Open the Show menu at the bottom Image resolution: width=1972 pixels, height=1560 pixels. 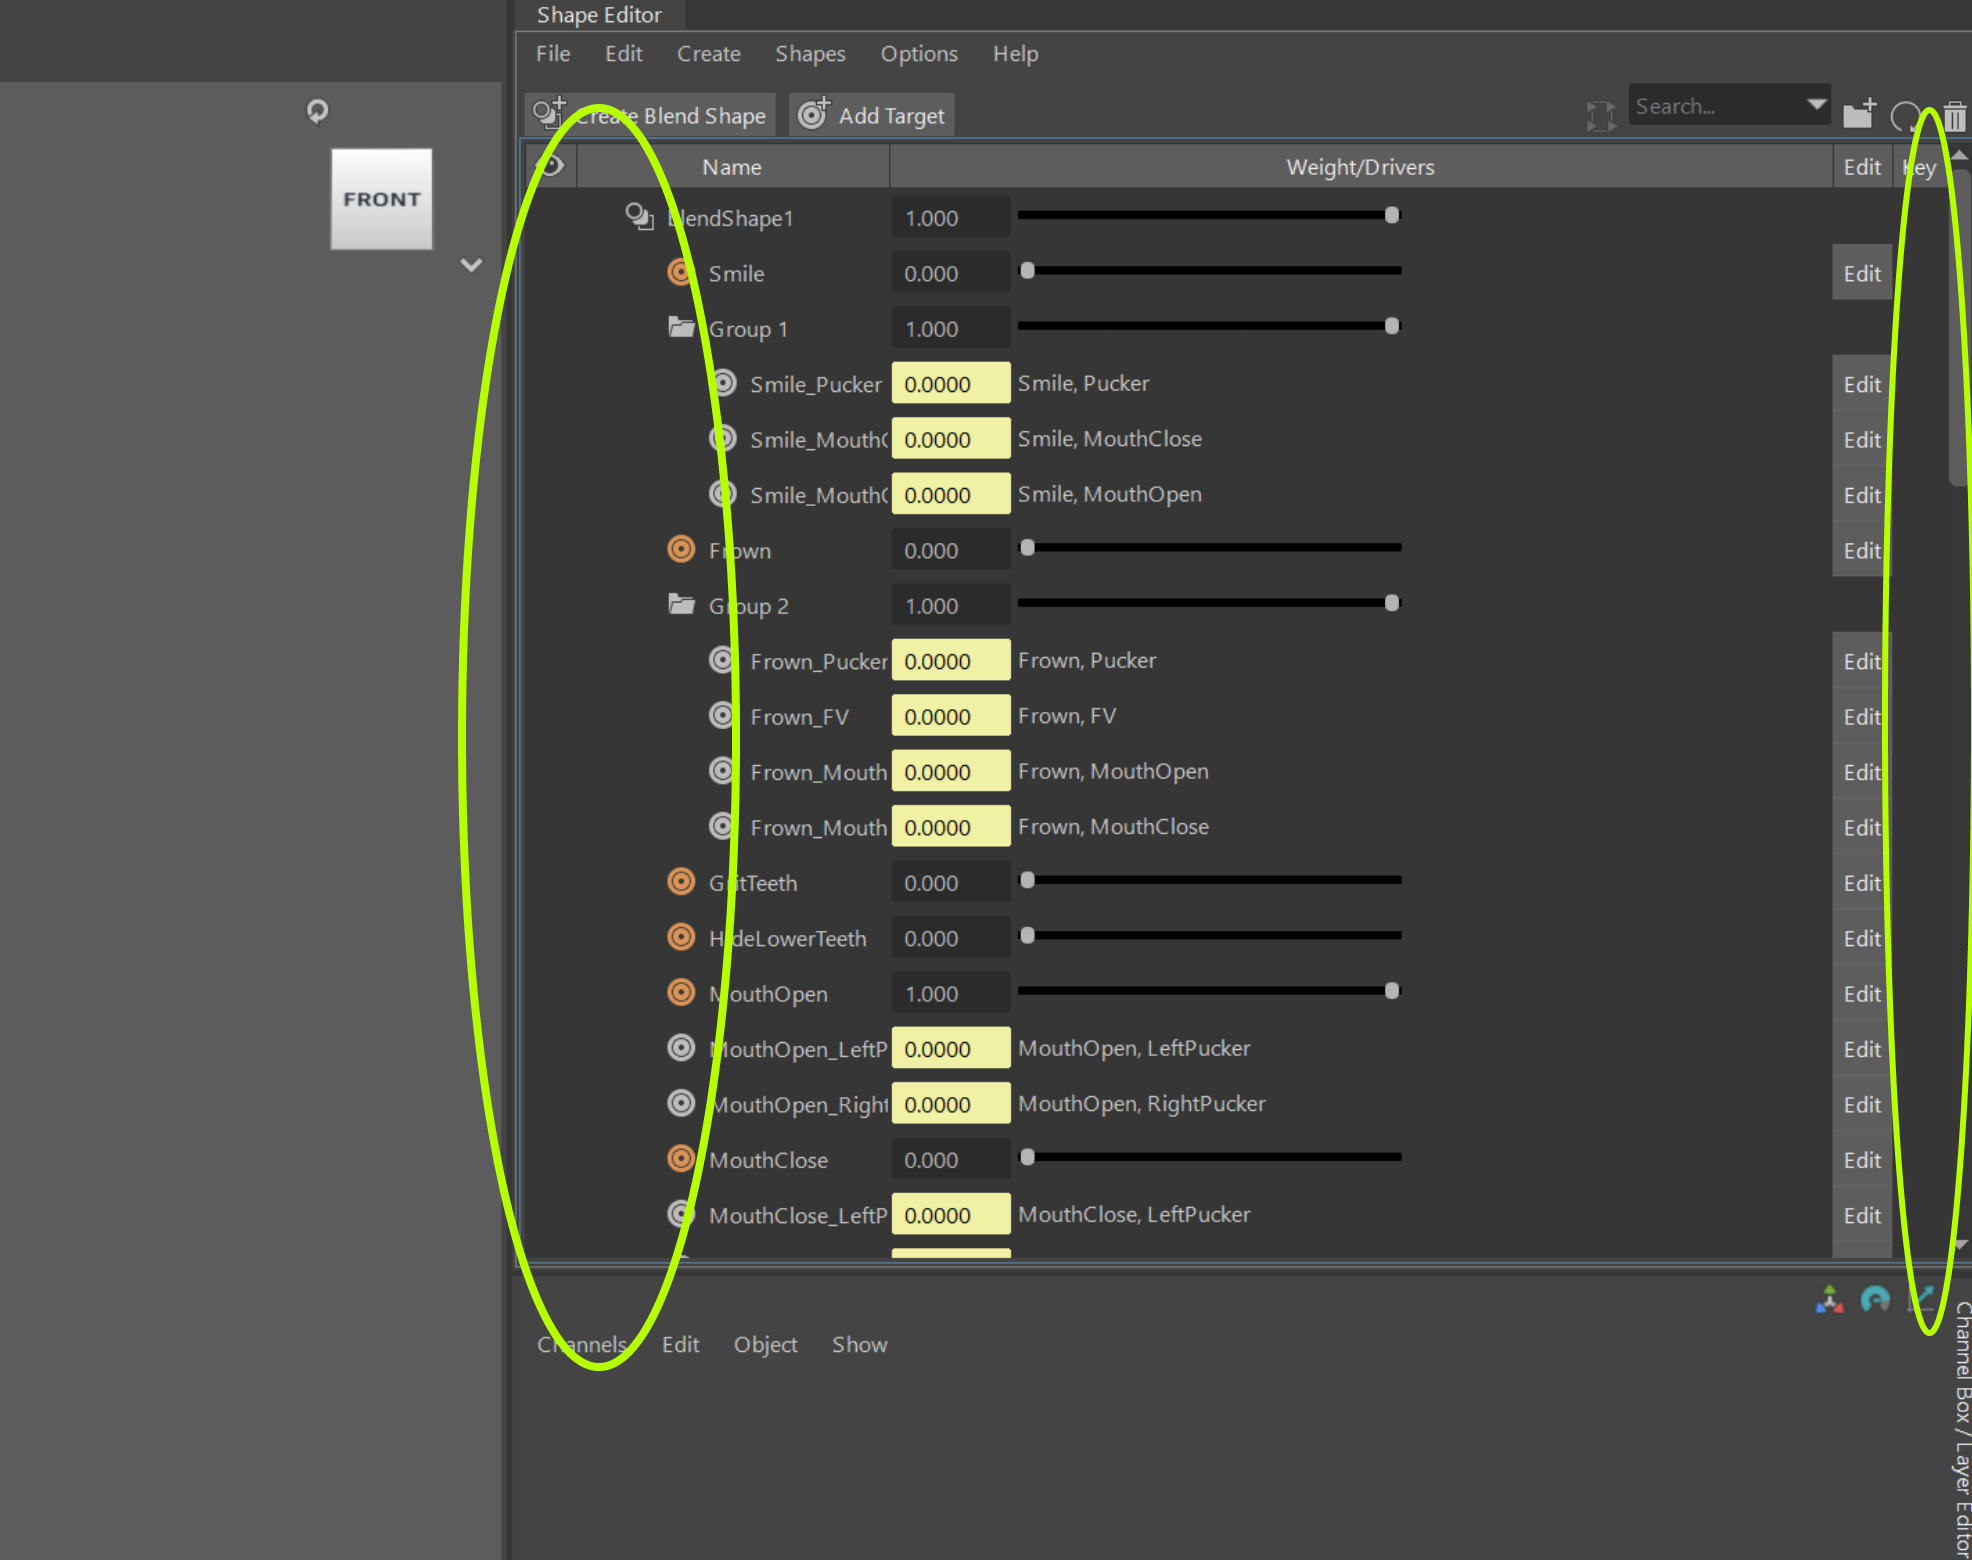(x=858, y=1344)
